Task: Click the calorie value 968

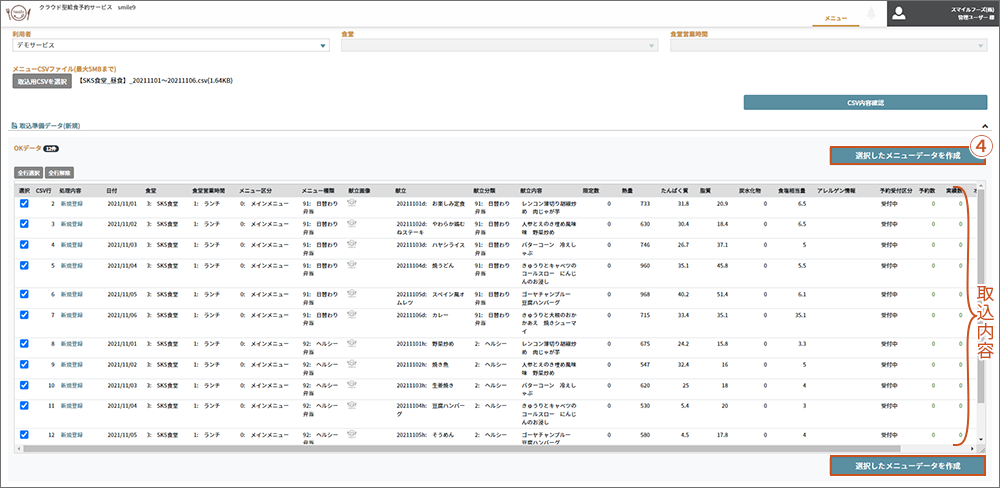Action: pyautogui.click(x=645, y=294)
